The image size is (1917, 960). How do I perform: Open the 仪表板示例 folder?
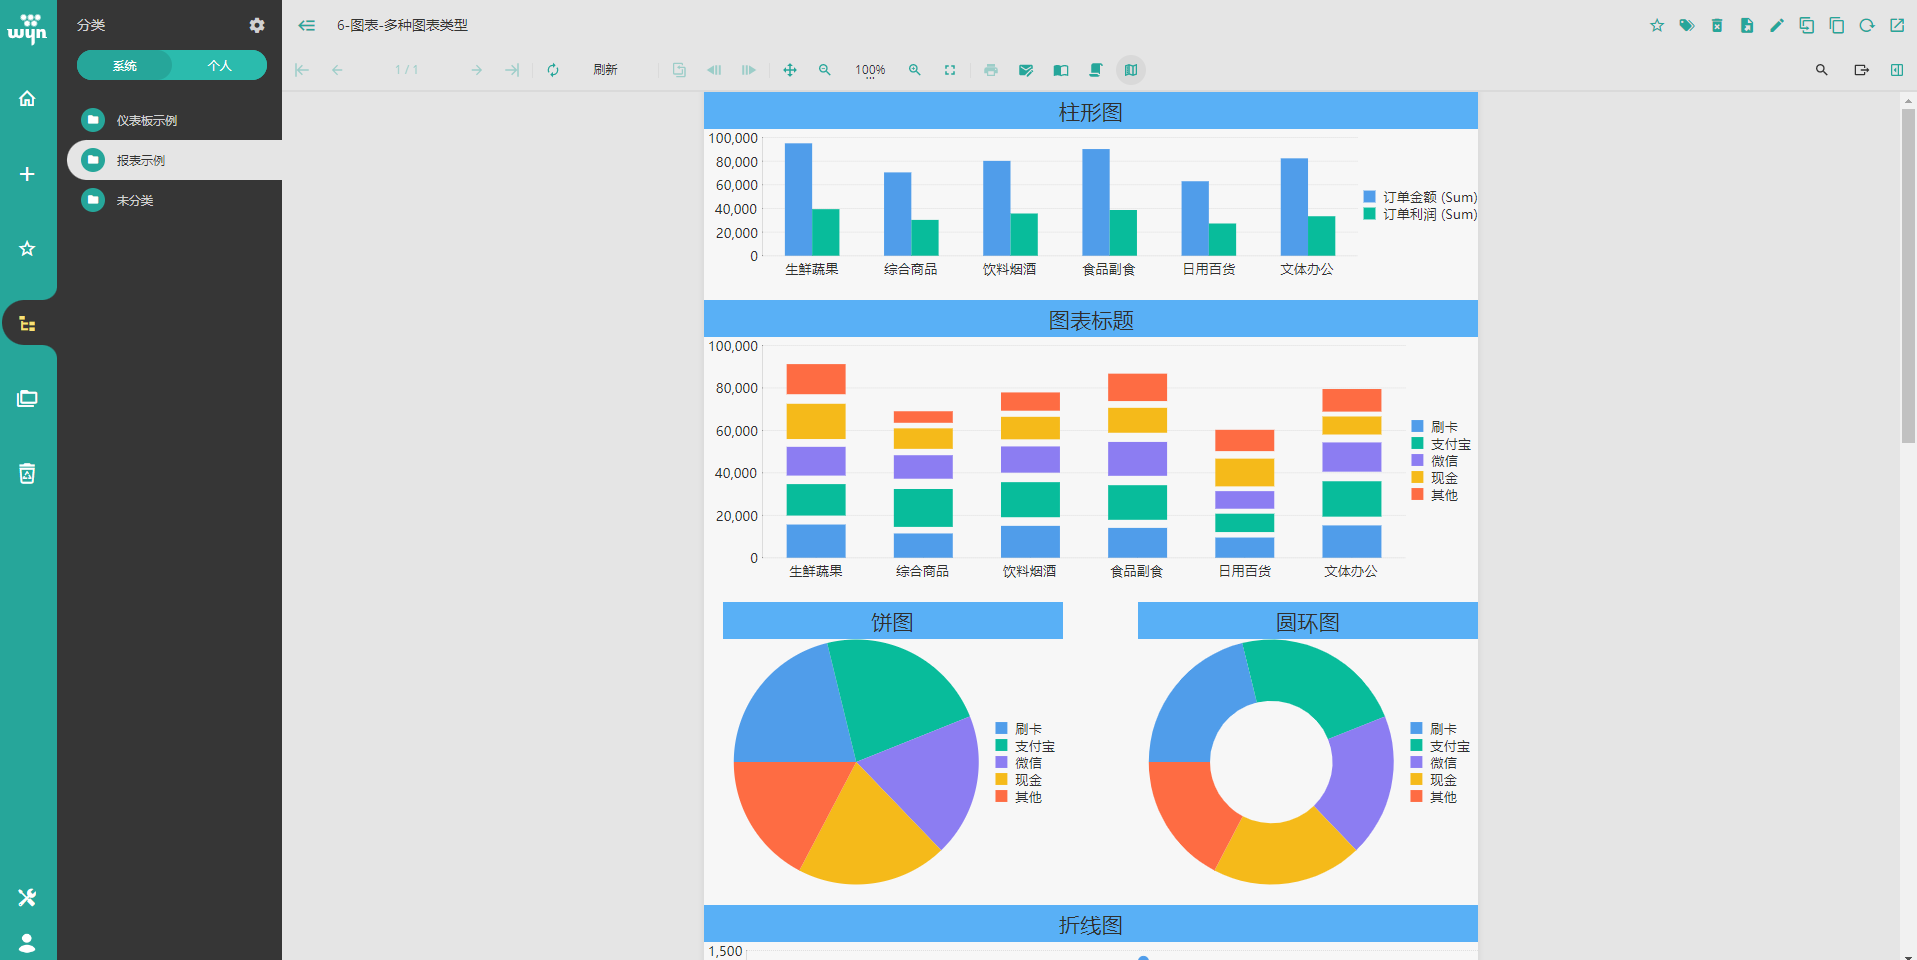pos(174,120)
